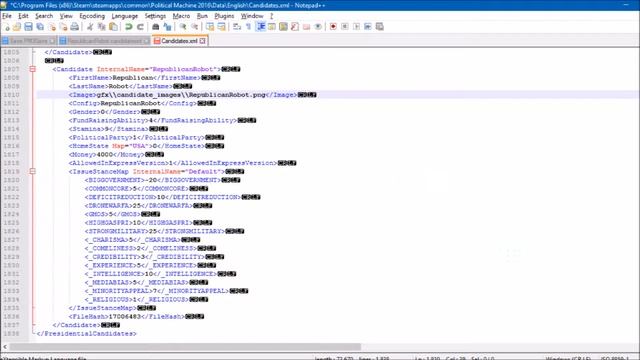Toggle the Document Map icon

coord(283,27)
